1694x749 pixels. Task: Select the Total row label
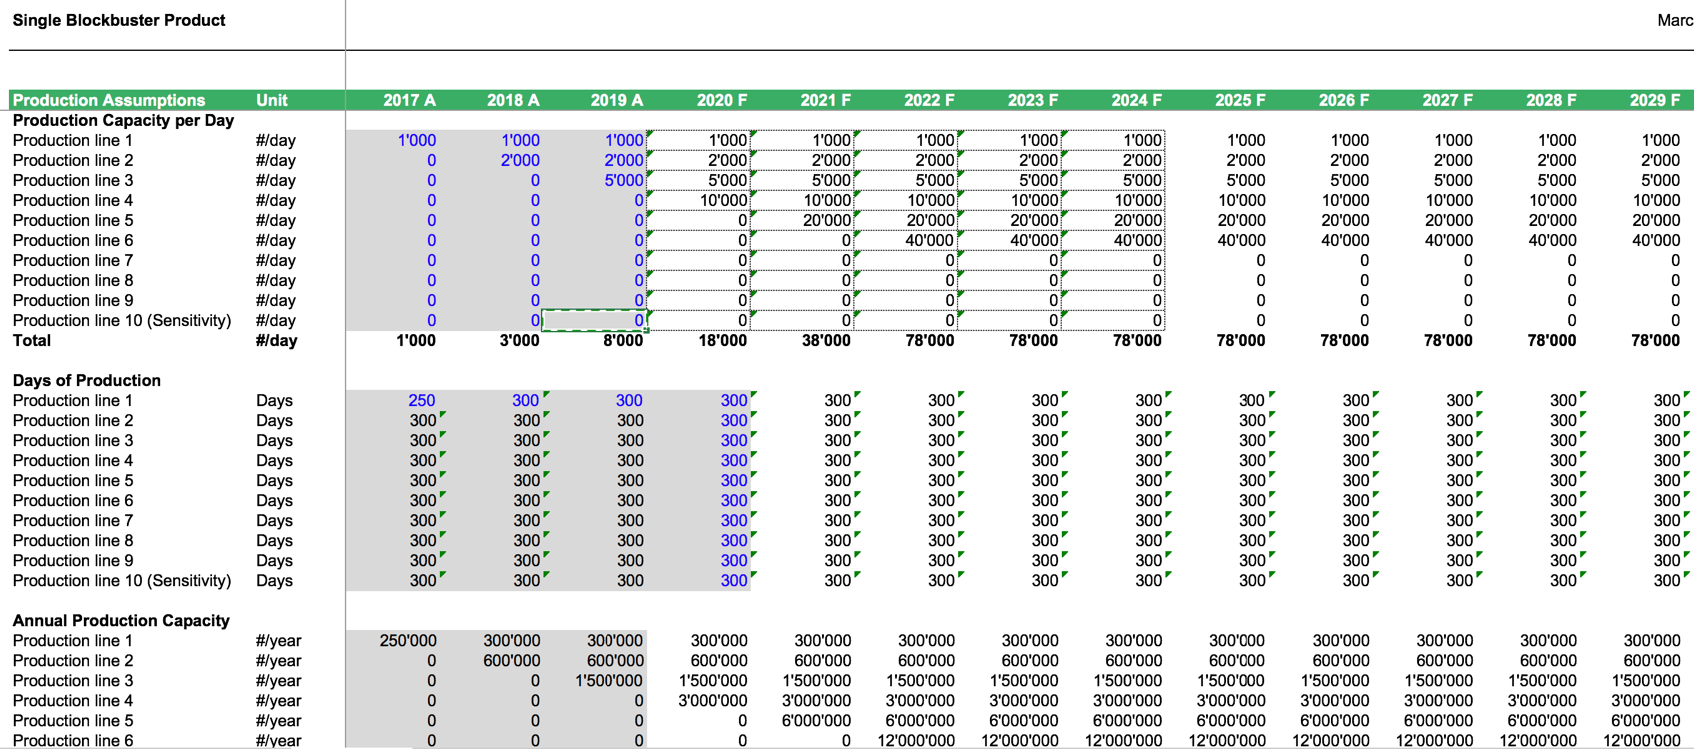pos(31,340)
